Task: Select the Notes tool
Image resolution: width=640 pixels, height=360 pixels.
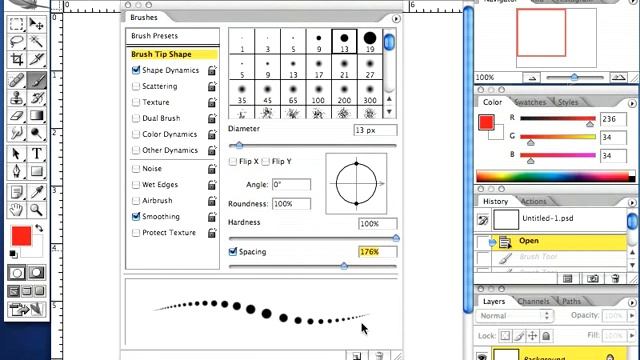Action: pos(16,192)
